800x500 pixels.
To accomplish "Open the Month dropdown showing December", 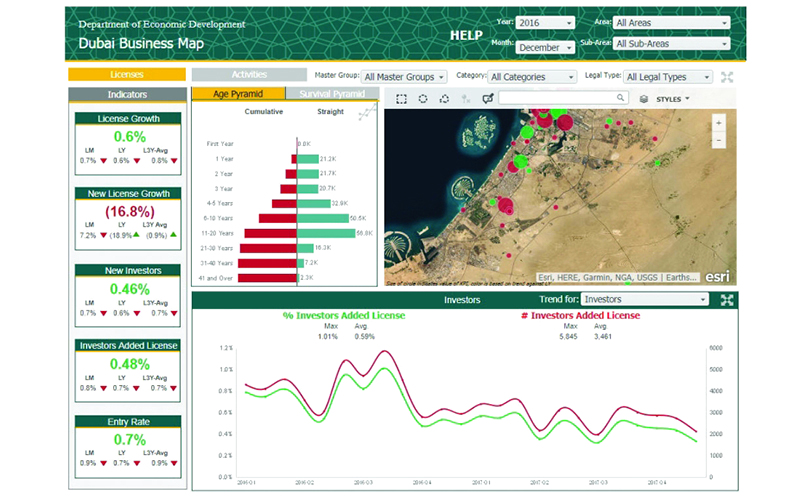I will pos(545,47).
